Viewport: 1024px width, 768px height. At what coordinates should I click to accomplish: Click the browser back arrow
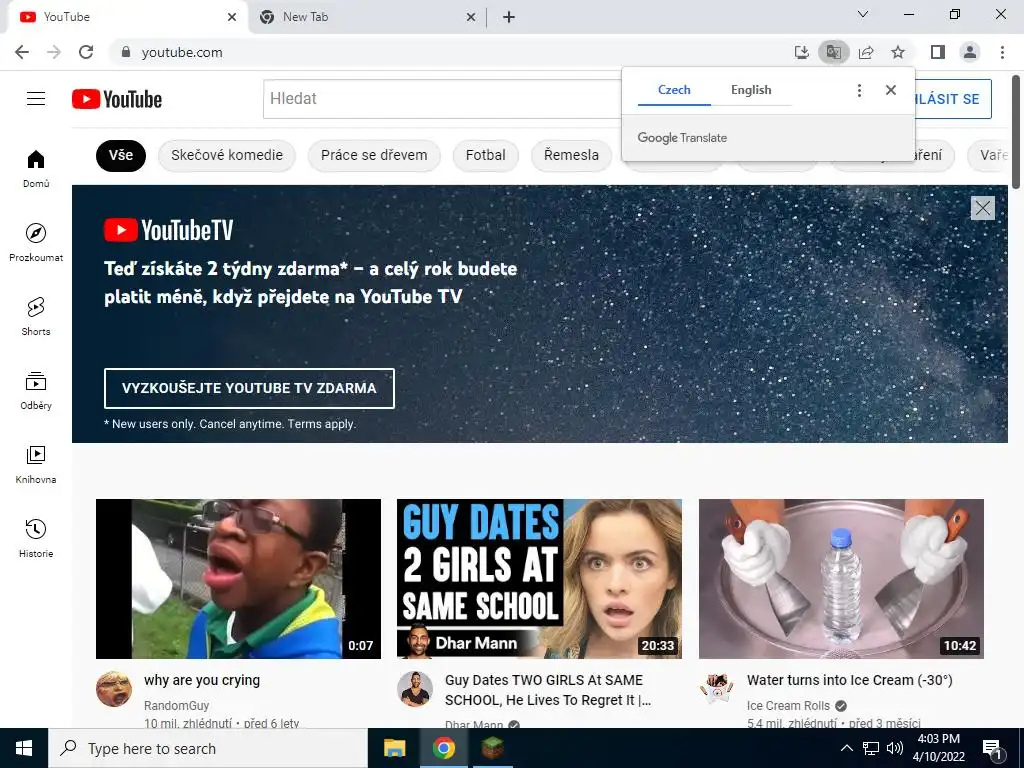[x=22, y=52]
